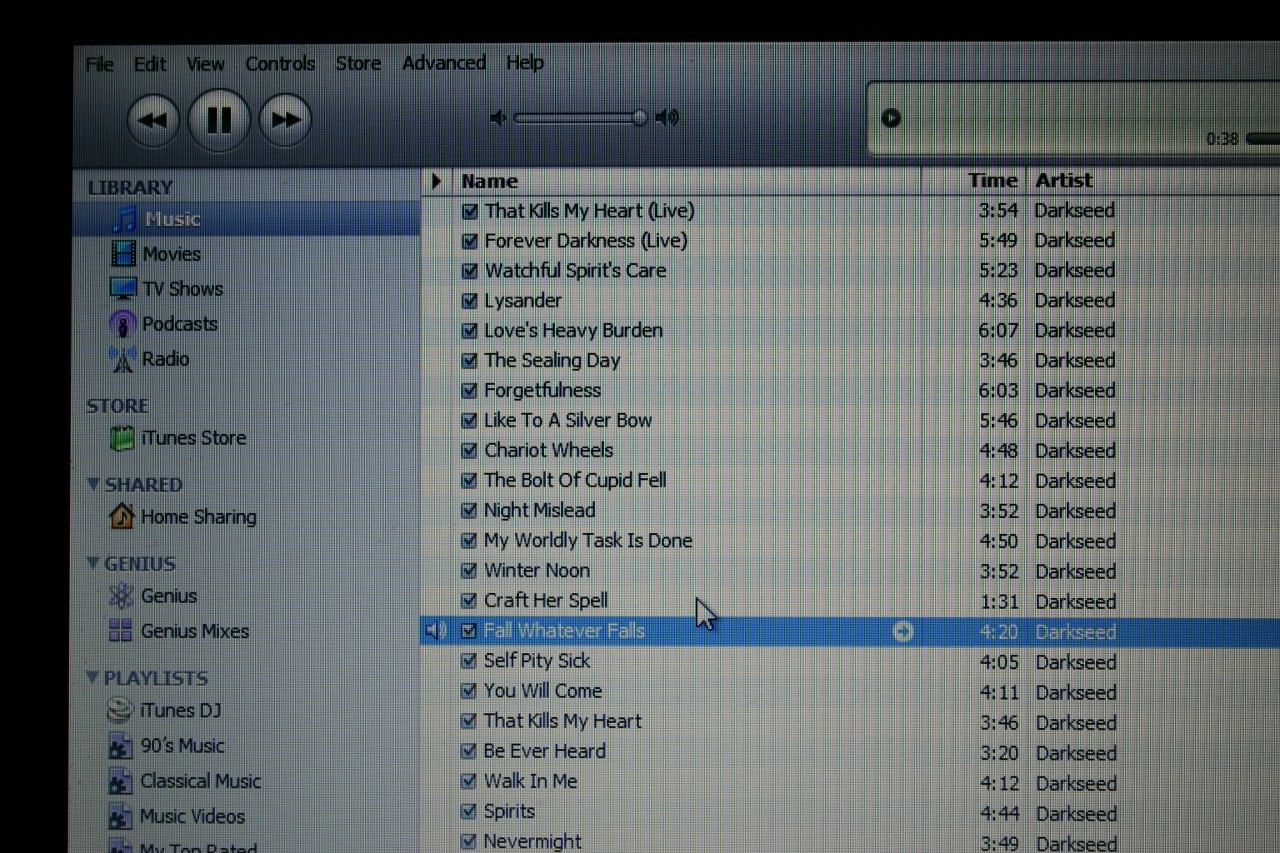Open the Advanced menu
Image resolution: width=1280 pixels, height=853 pixels.
pos(444,63)
